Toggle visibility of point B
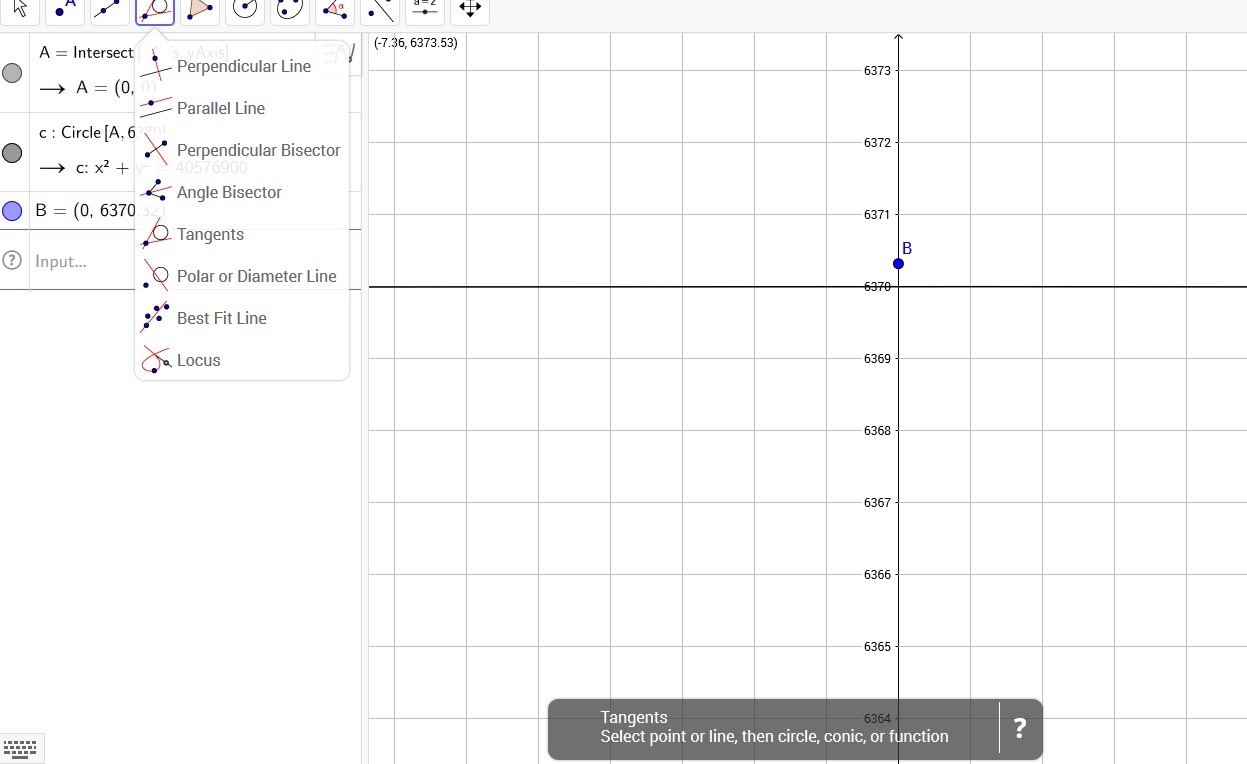Screen dimensions: 1247x764 [13, 211]
